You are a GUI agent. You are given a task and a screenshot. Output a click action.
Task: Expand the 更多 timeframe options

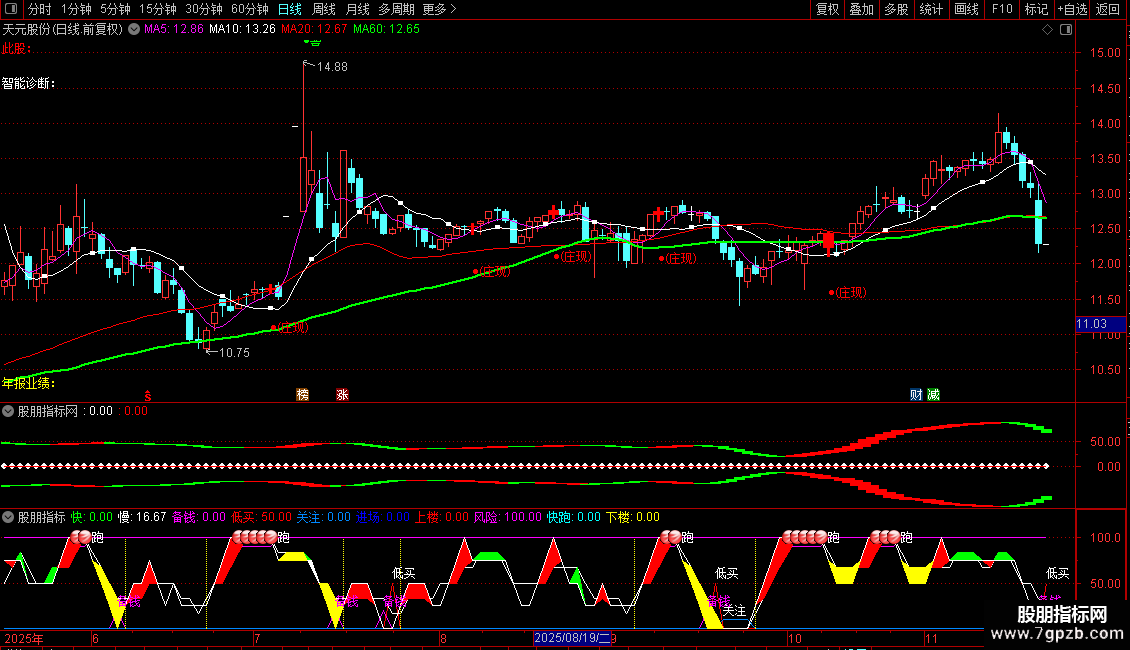point(440,9)
